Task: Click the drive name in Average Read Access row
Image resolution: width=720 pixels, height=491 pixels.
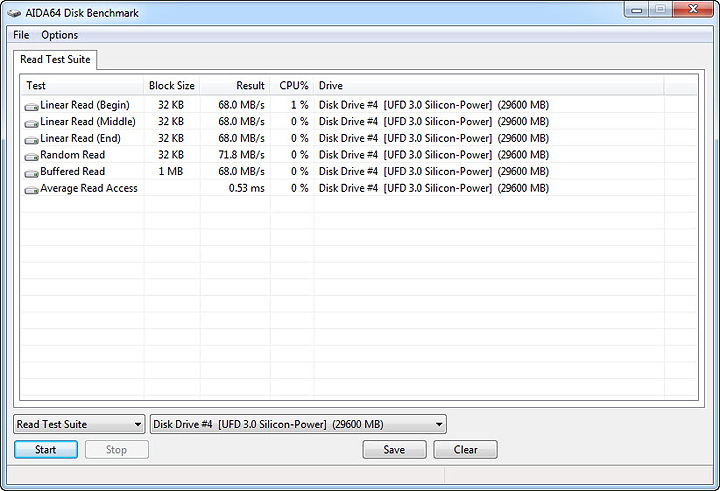Action: pos(434,188)
